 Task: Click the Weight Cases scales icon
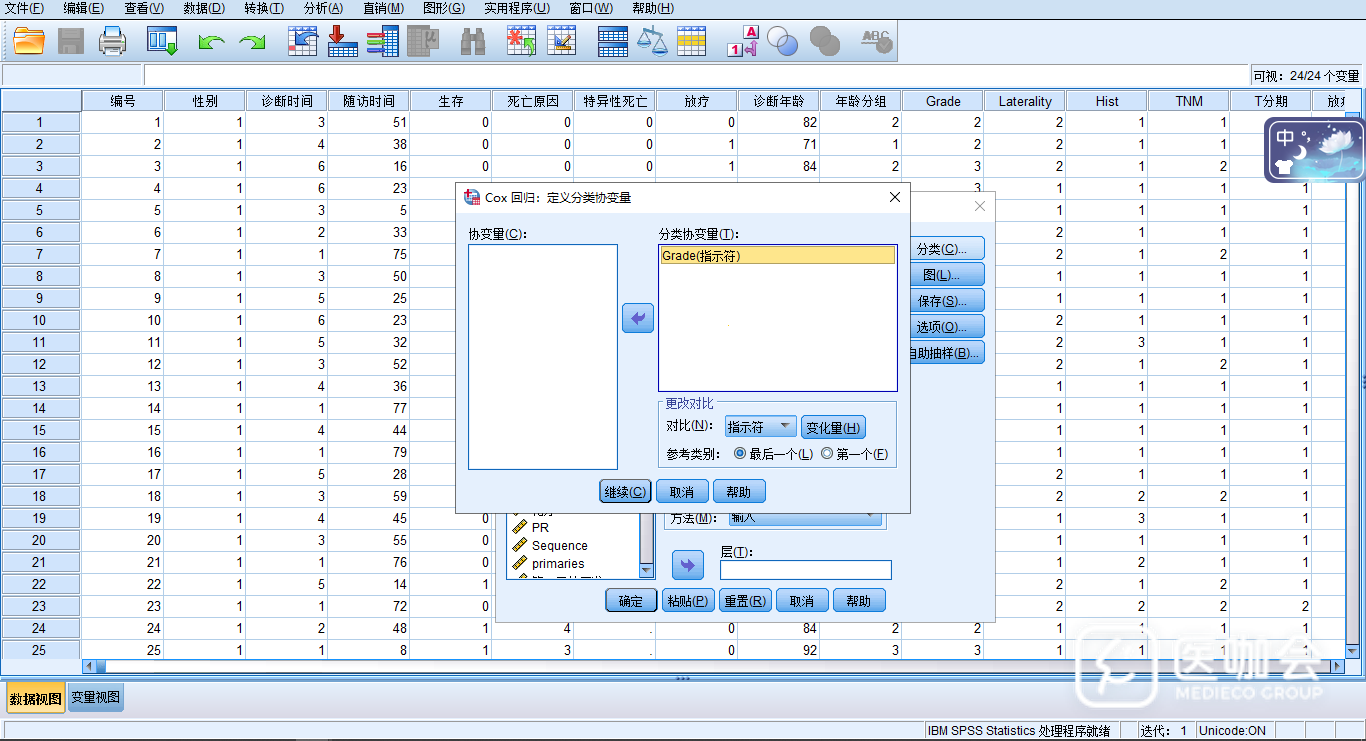pos(652,41)
